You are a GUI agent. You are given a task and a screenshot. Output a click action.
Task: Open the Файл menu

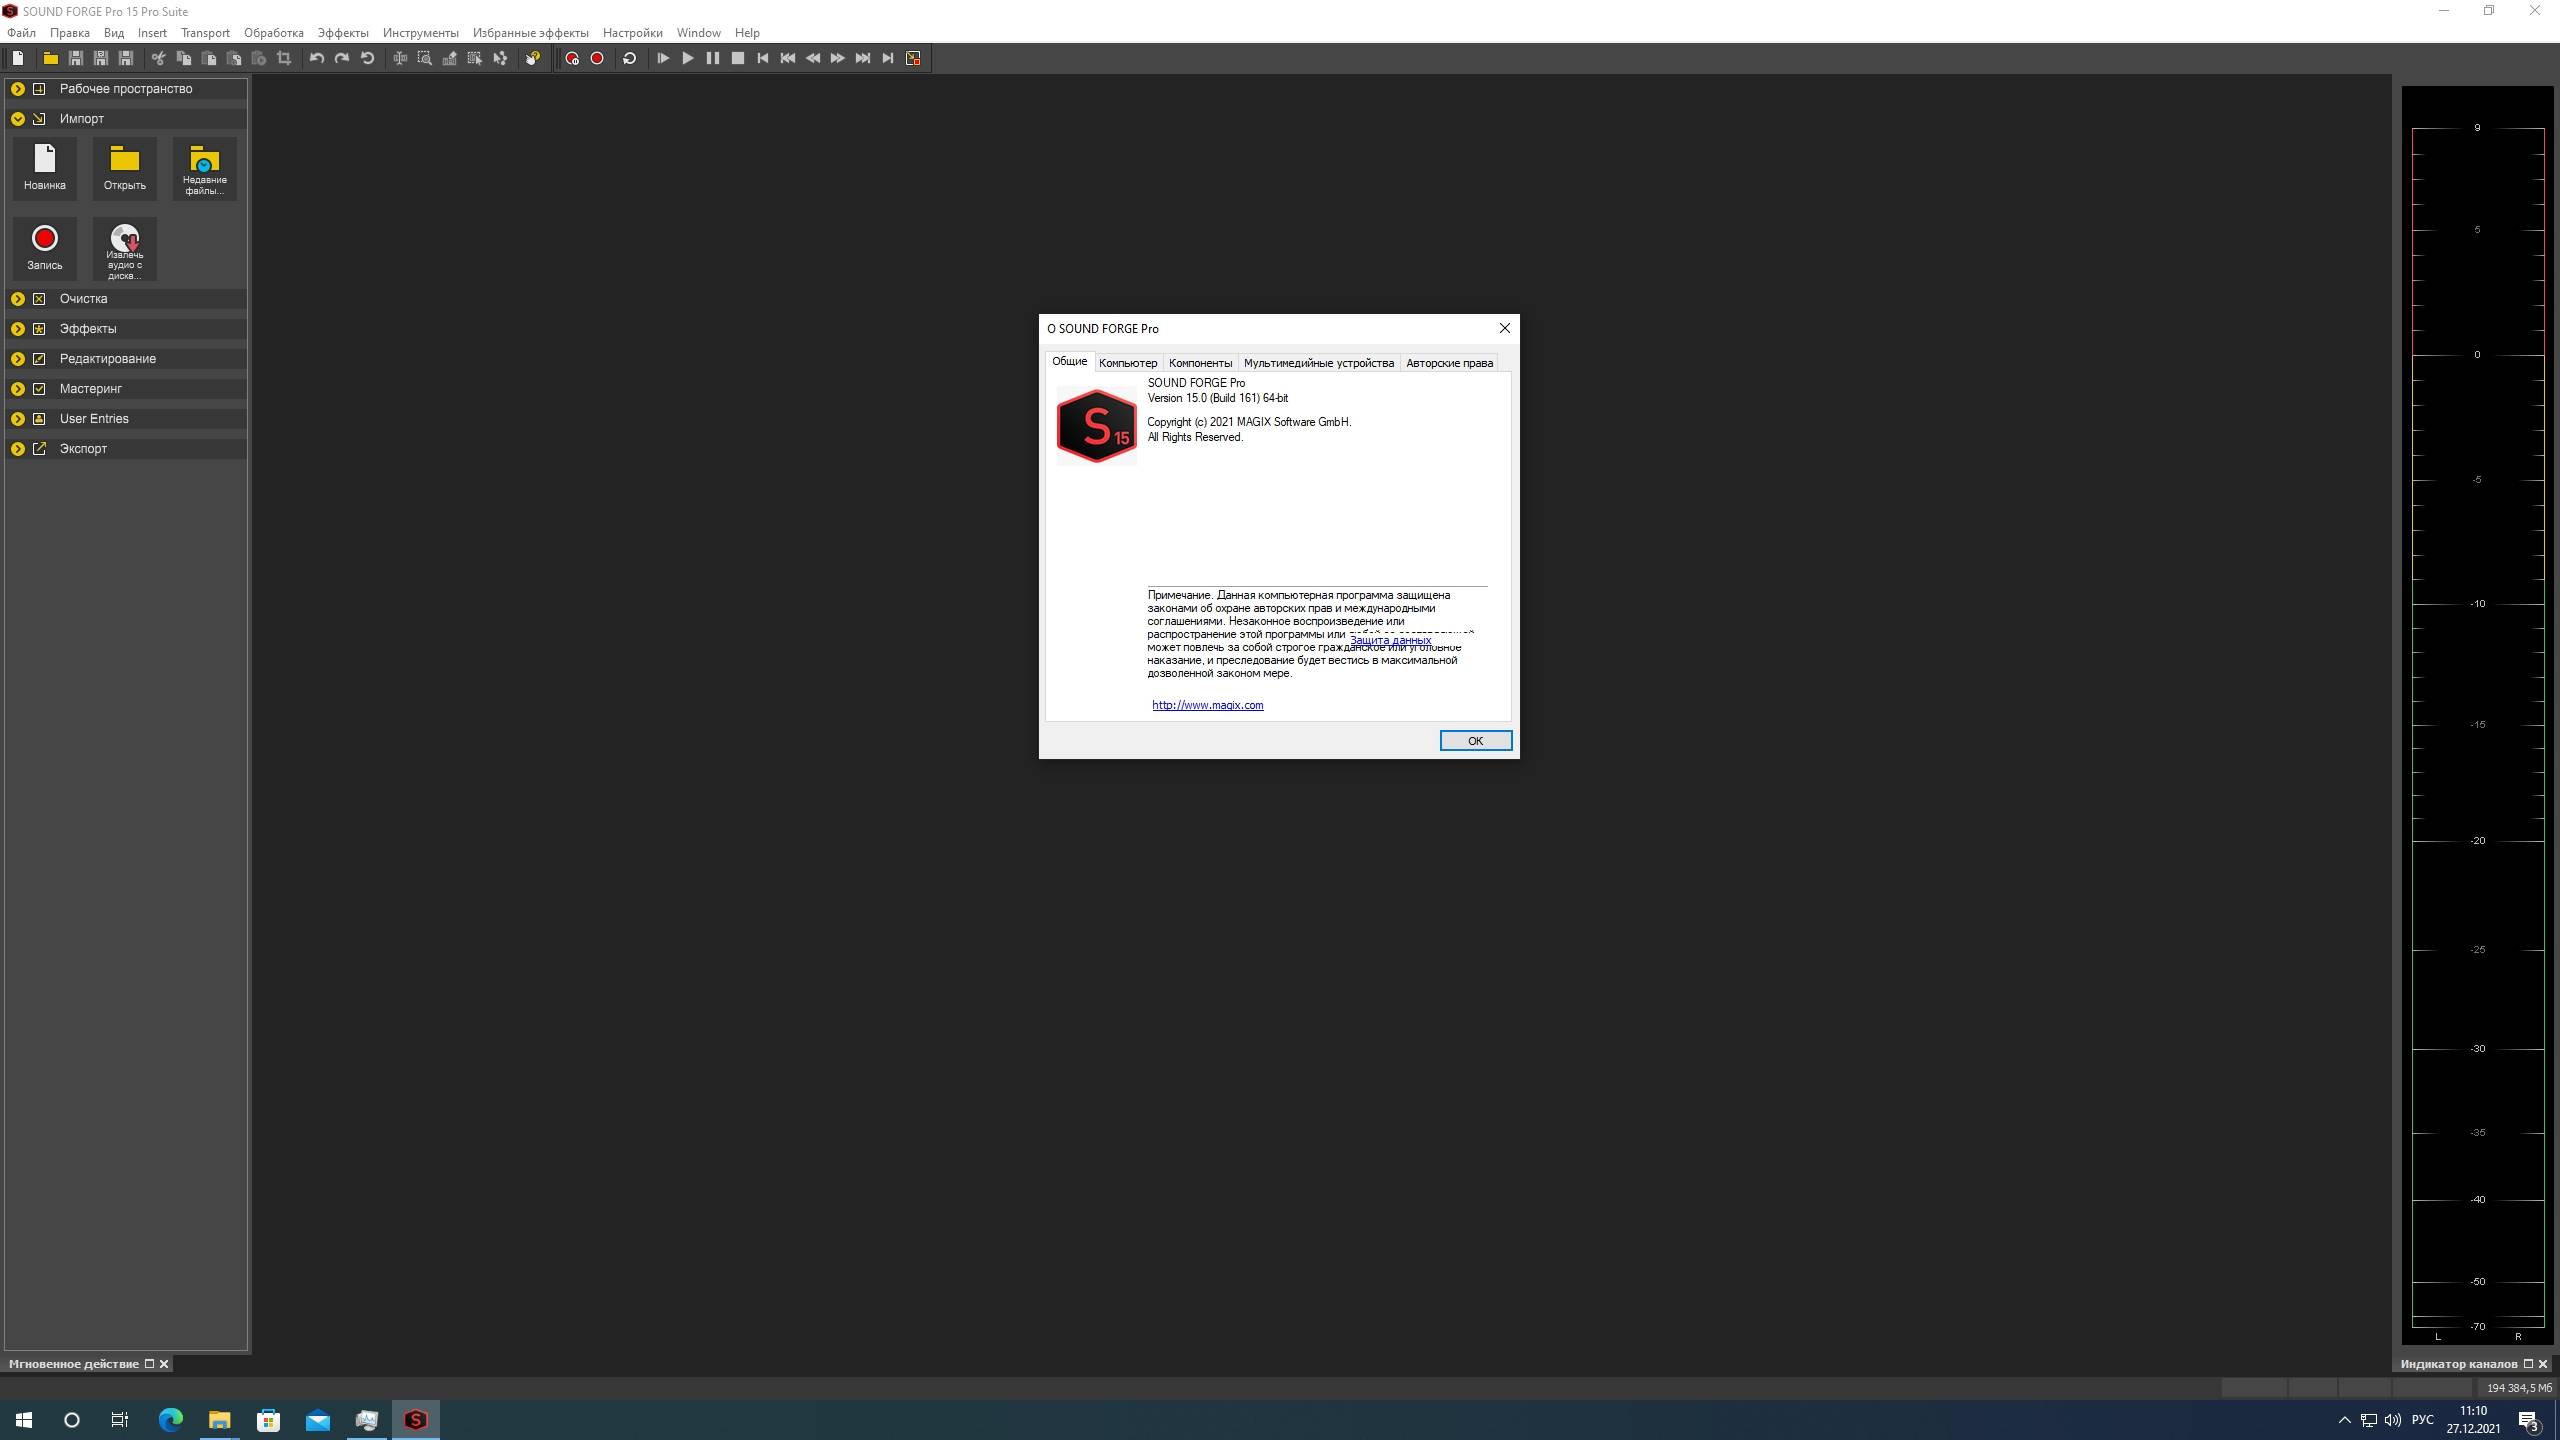coord(21,33)
